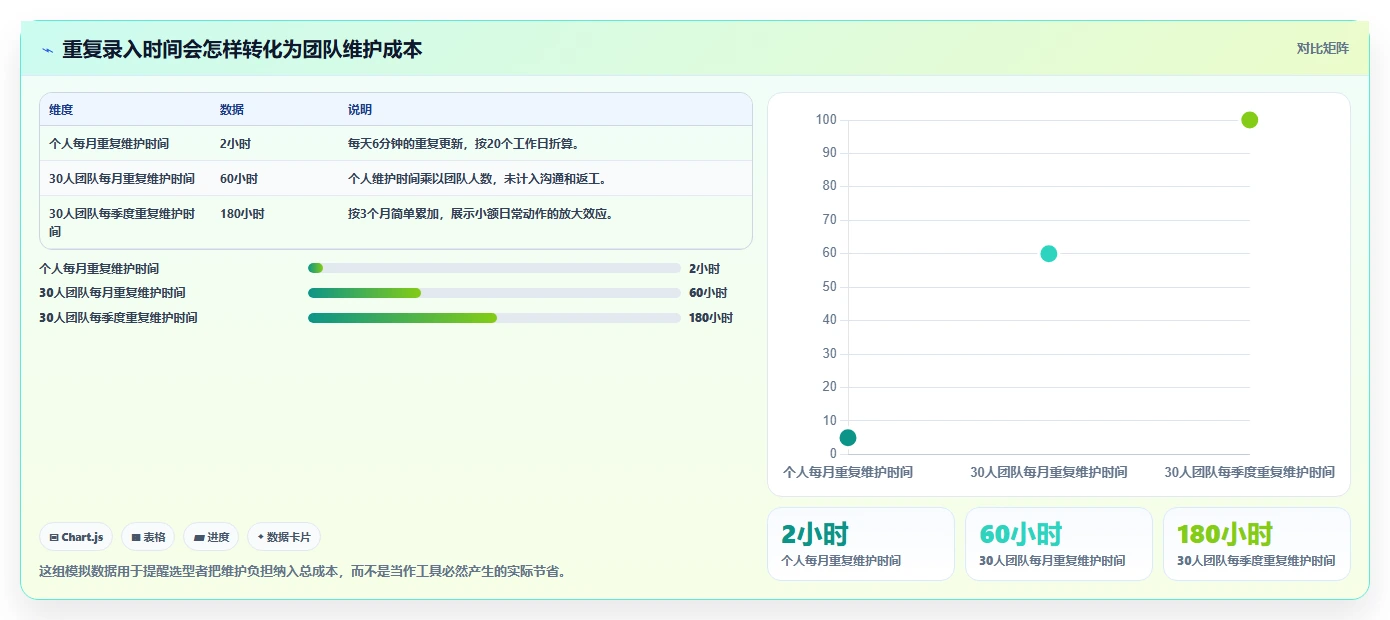Click the green chart point at 100
The width and height of the screenshot is (1390, 620).
(x=1249, y=120)
